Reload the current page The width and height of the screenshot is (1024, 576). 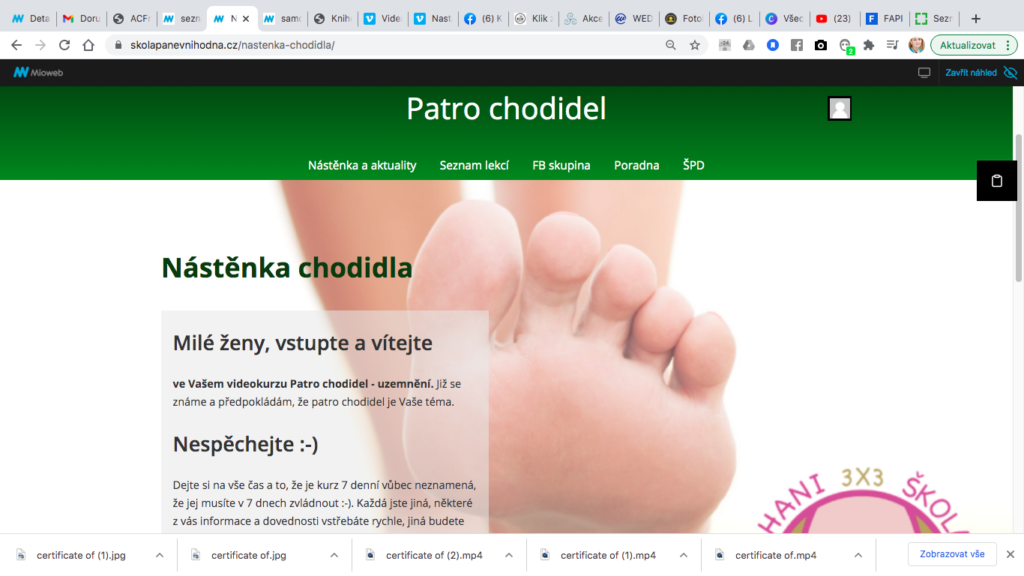pos(64,45)
